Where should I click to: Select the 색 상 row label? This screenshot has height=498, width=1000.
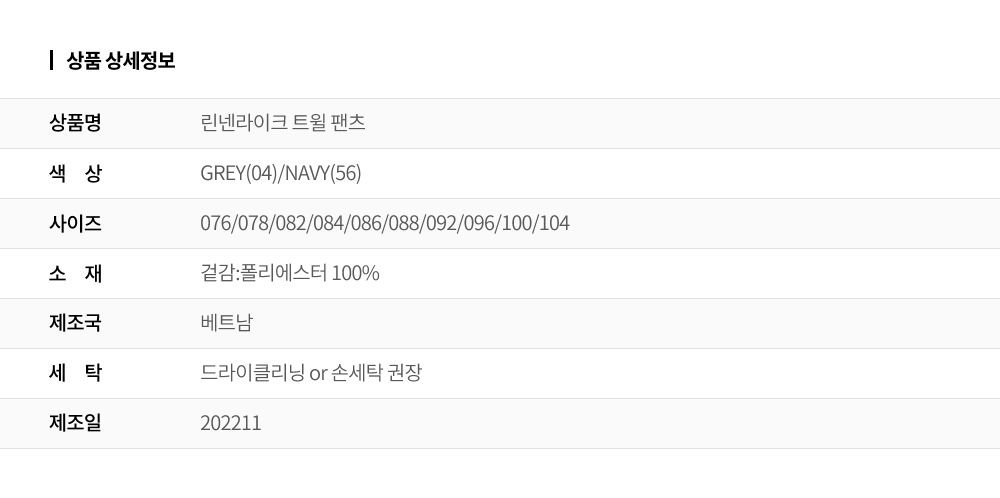(75, 173)
